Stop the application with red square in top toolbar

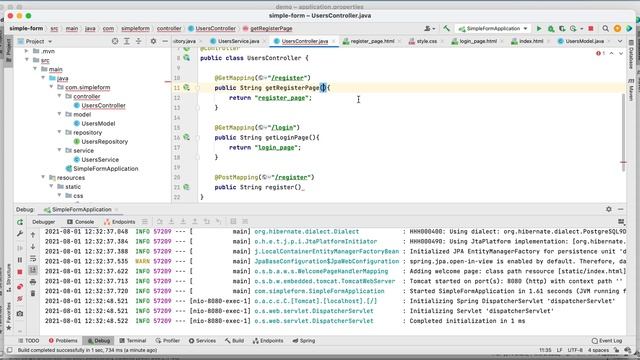click(x=591, y=29)
